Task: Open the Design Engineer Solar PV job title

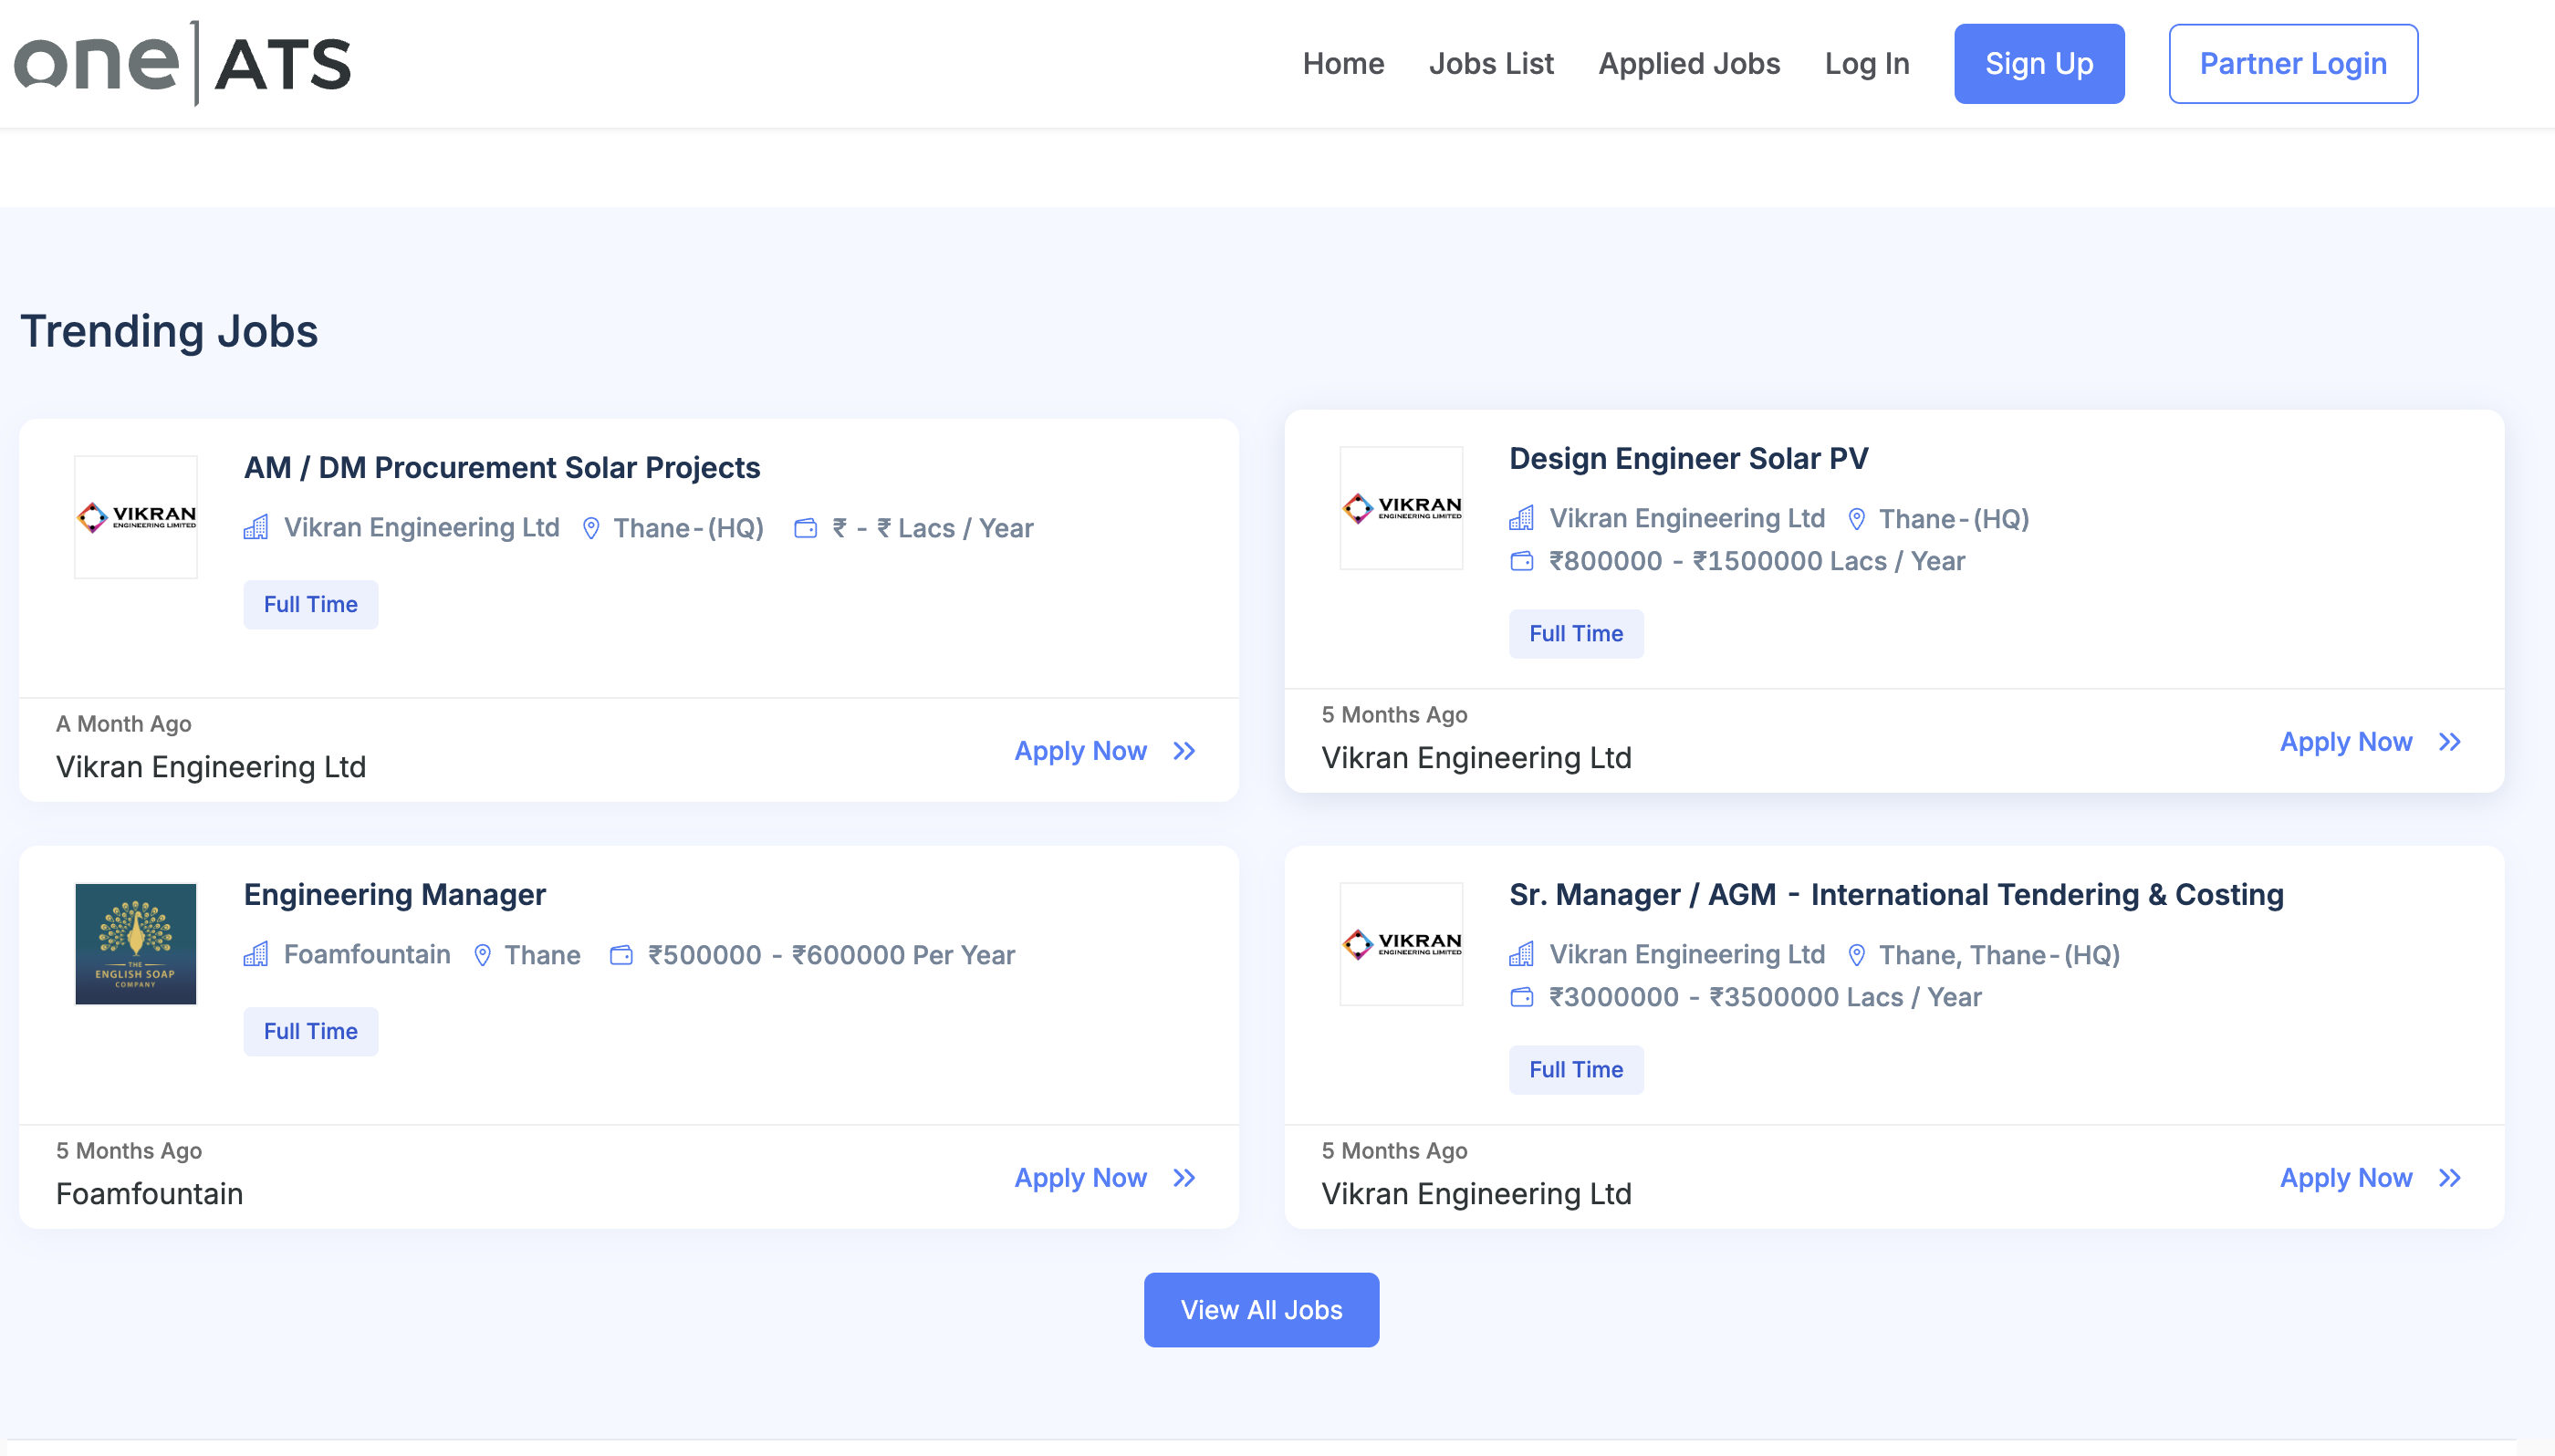Action: pos(1688,458)
